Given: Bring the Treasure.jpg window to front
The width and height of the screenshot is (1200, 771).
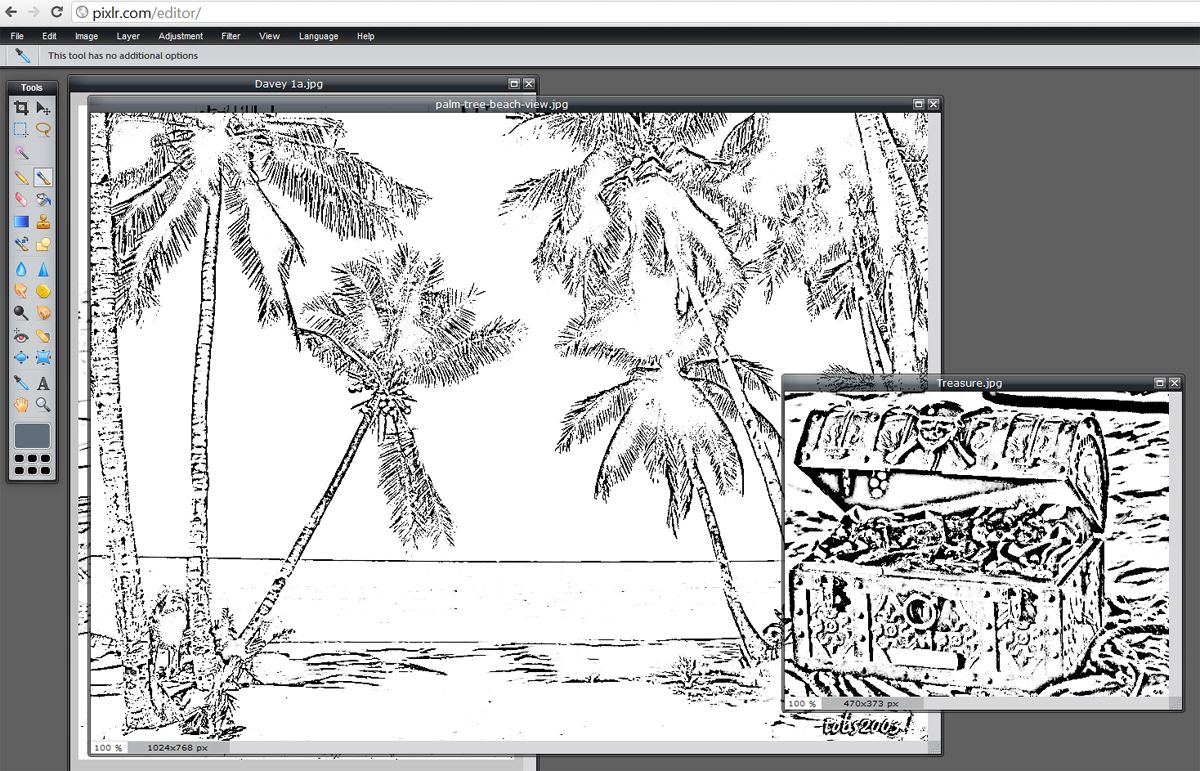Looking at the screenshot, I should coord(970,383).
